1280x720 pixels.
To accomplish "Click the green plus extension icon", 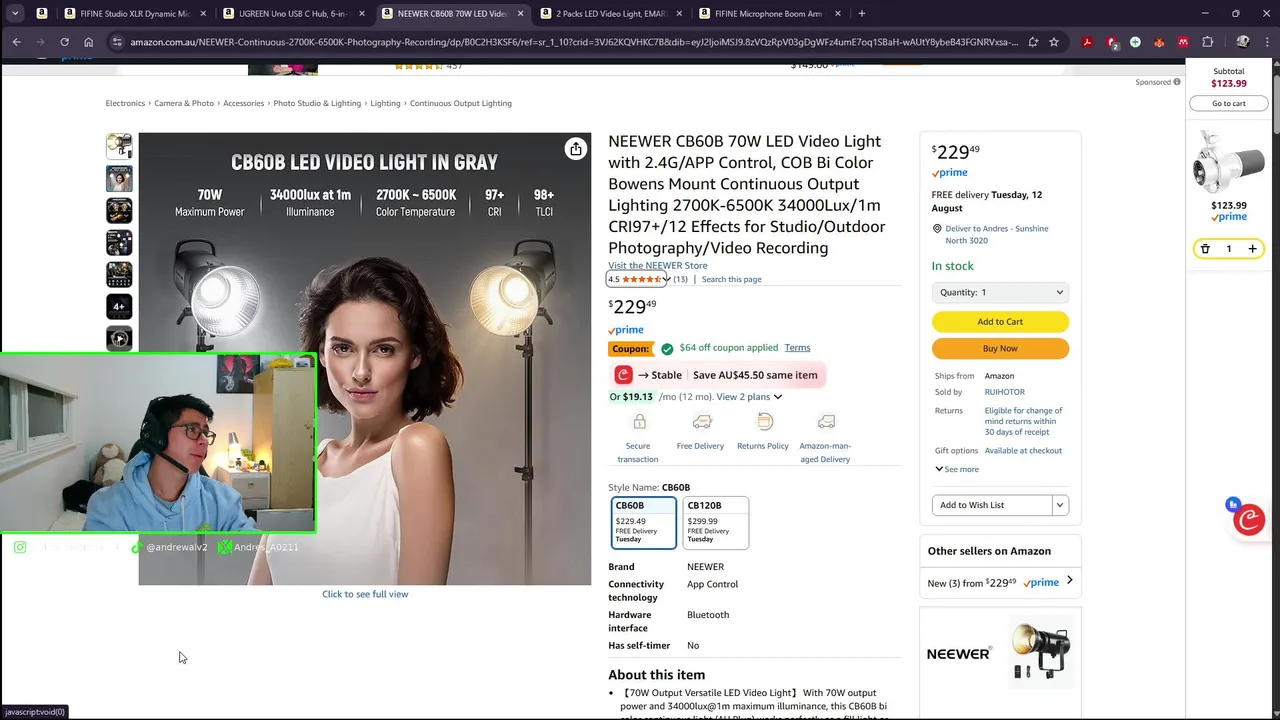I will pos(1135,42).
